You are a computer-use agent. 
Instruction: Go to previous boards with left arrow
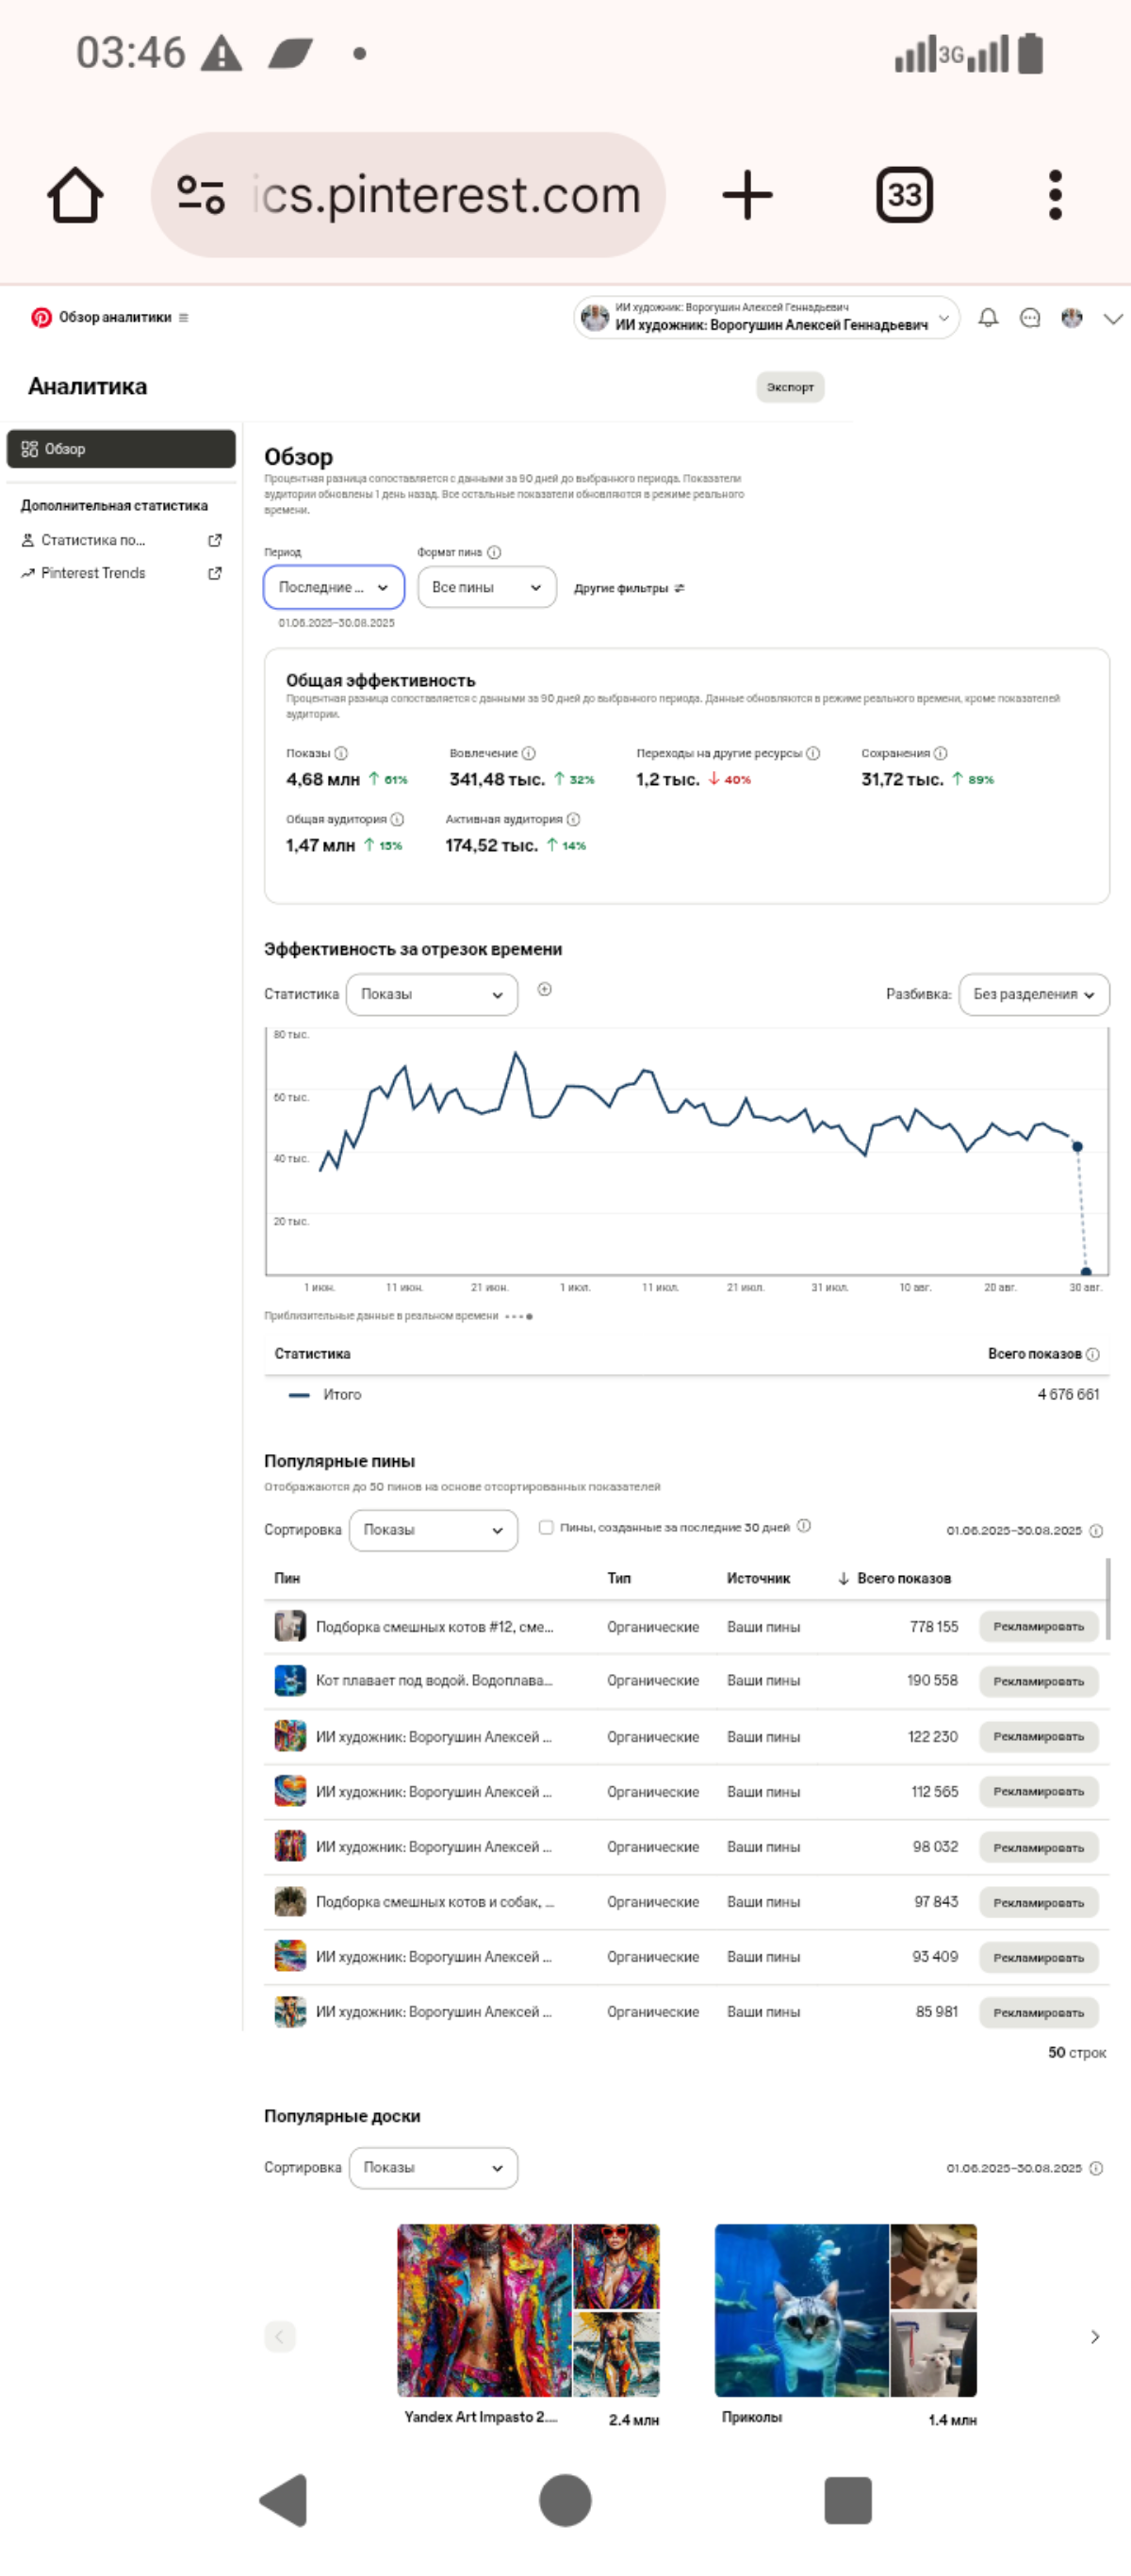[x=280, y=2337]
